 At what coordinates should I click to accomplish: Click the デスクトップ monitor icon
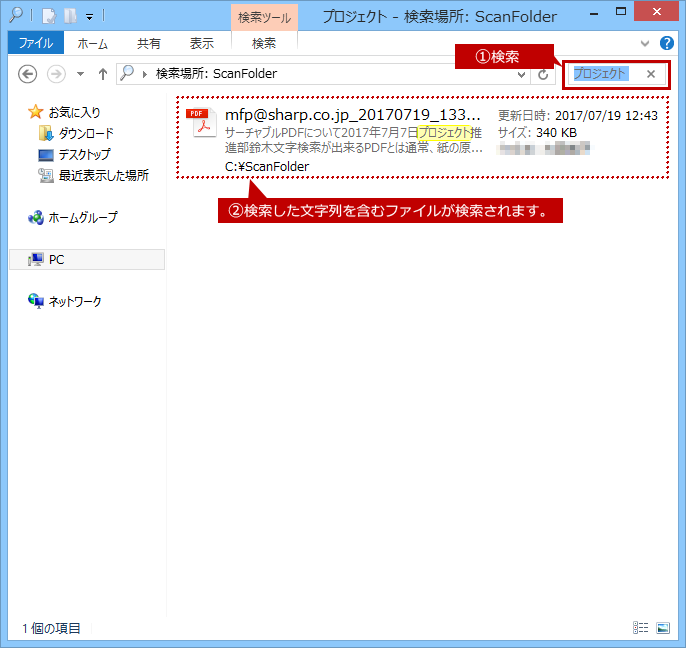pos(46,155)
